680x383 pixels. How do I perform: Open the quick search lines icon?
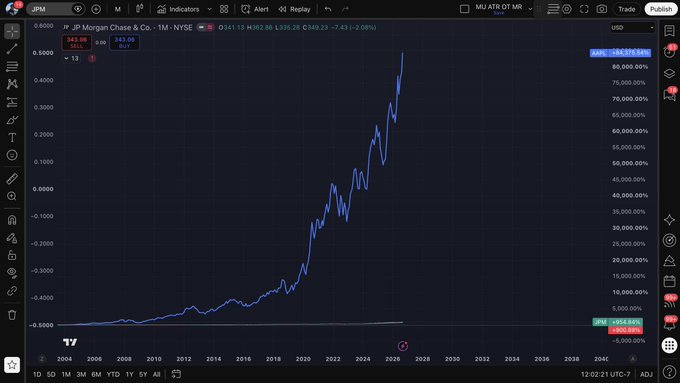(x=552, y=9)
